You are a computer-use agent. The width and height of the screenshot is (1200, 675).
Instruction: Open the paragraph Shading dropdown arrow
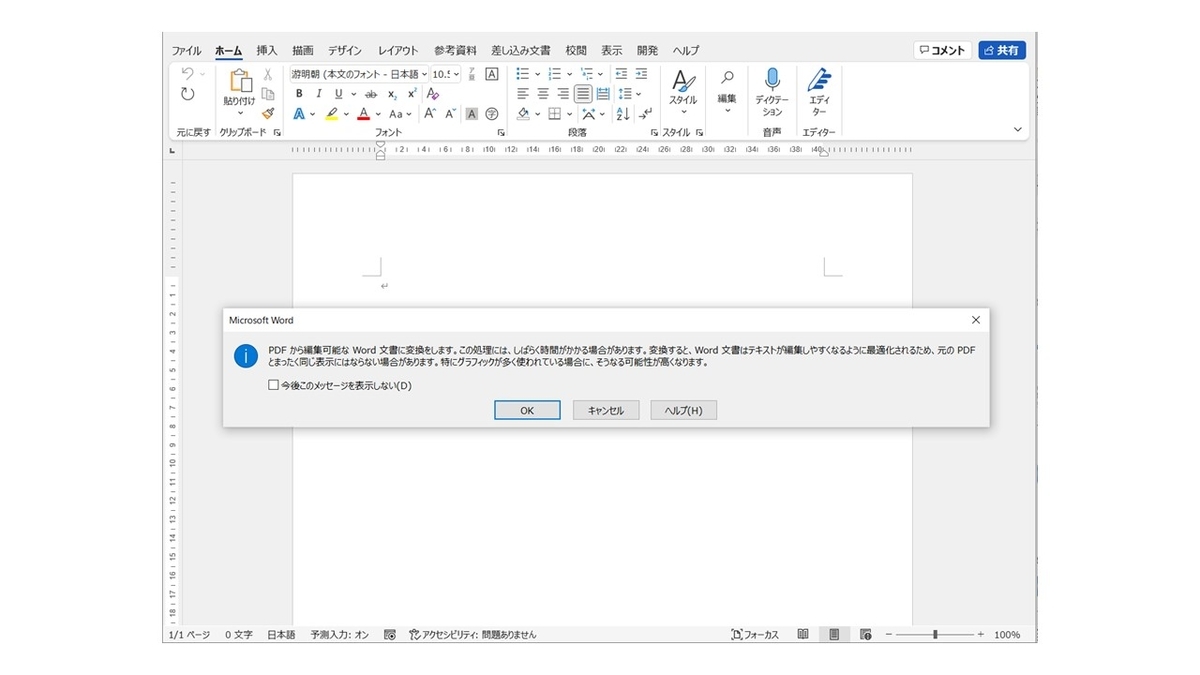point(537,114)
